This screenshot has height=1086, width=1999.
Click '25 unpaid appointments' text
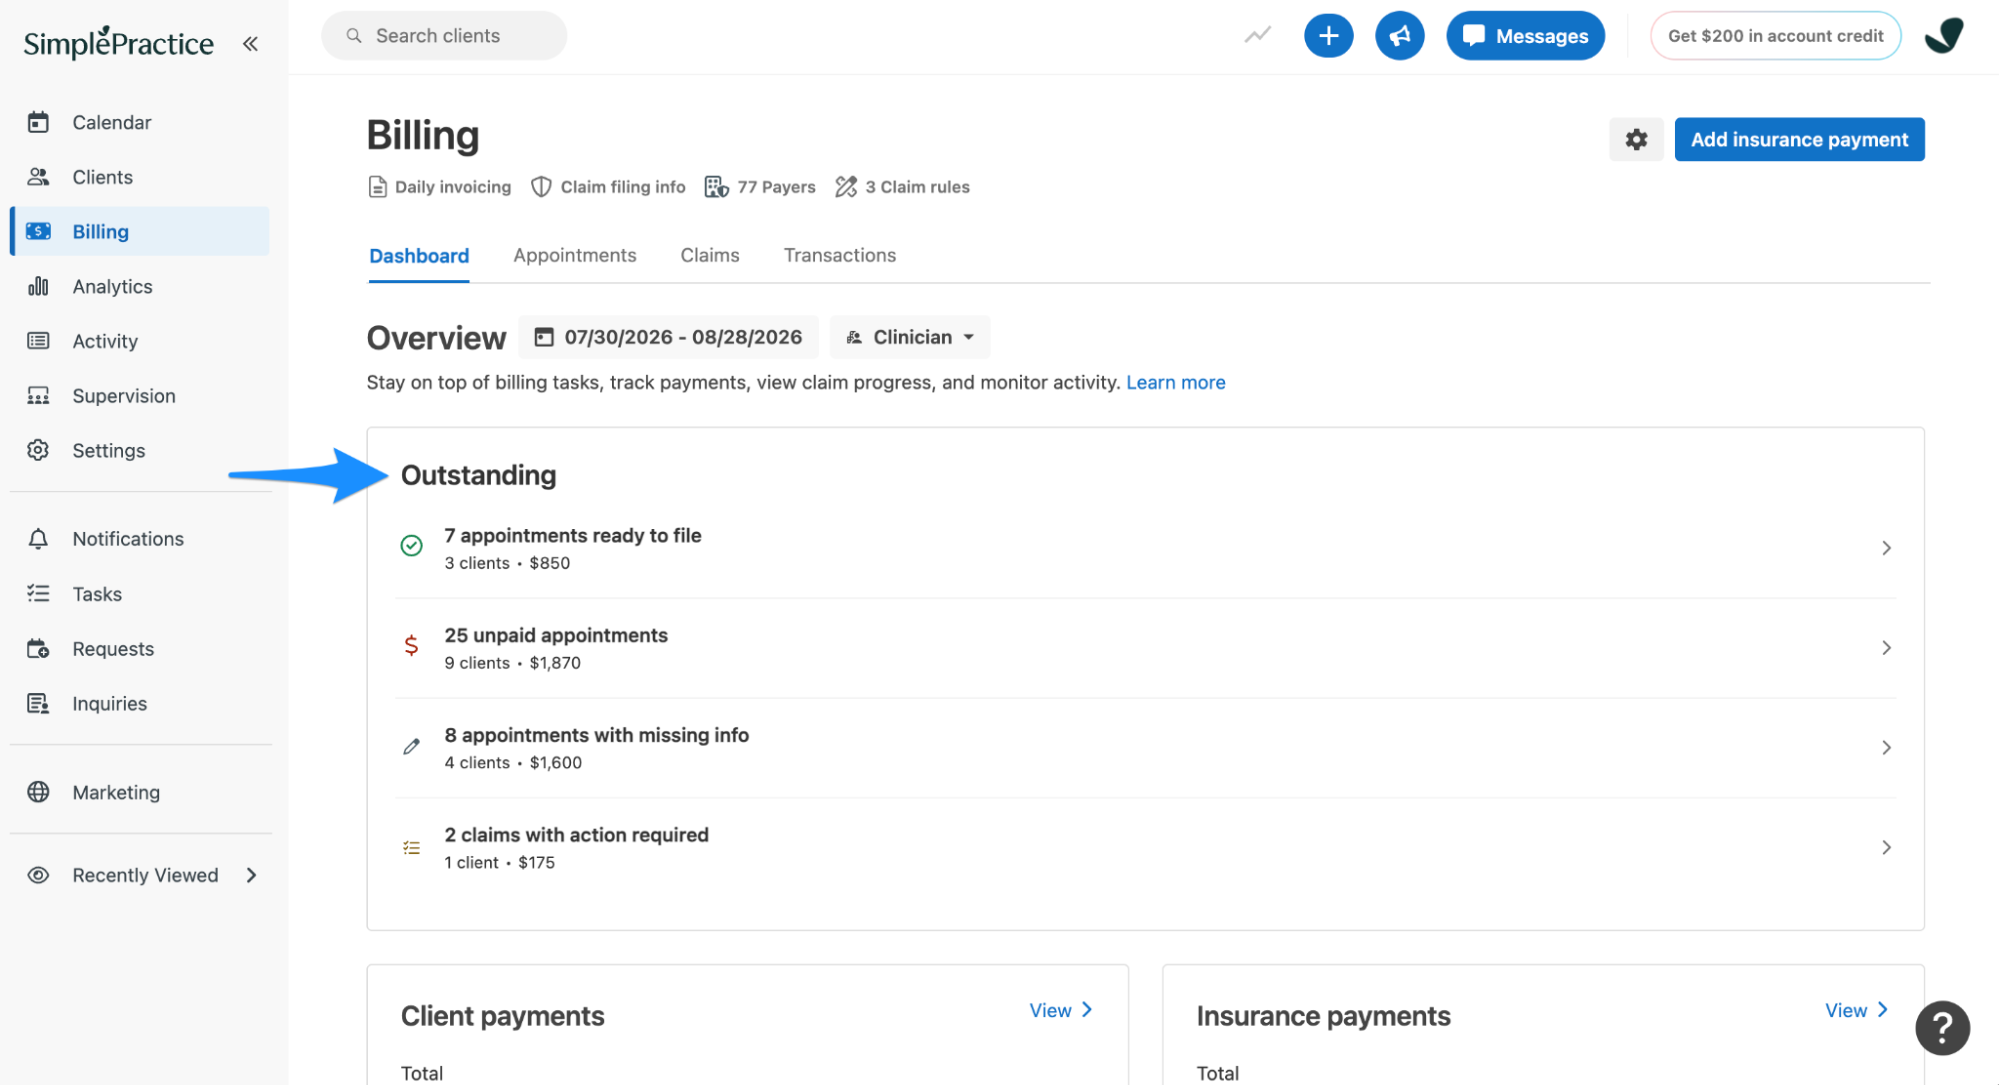click(x=556, y=635)
